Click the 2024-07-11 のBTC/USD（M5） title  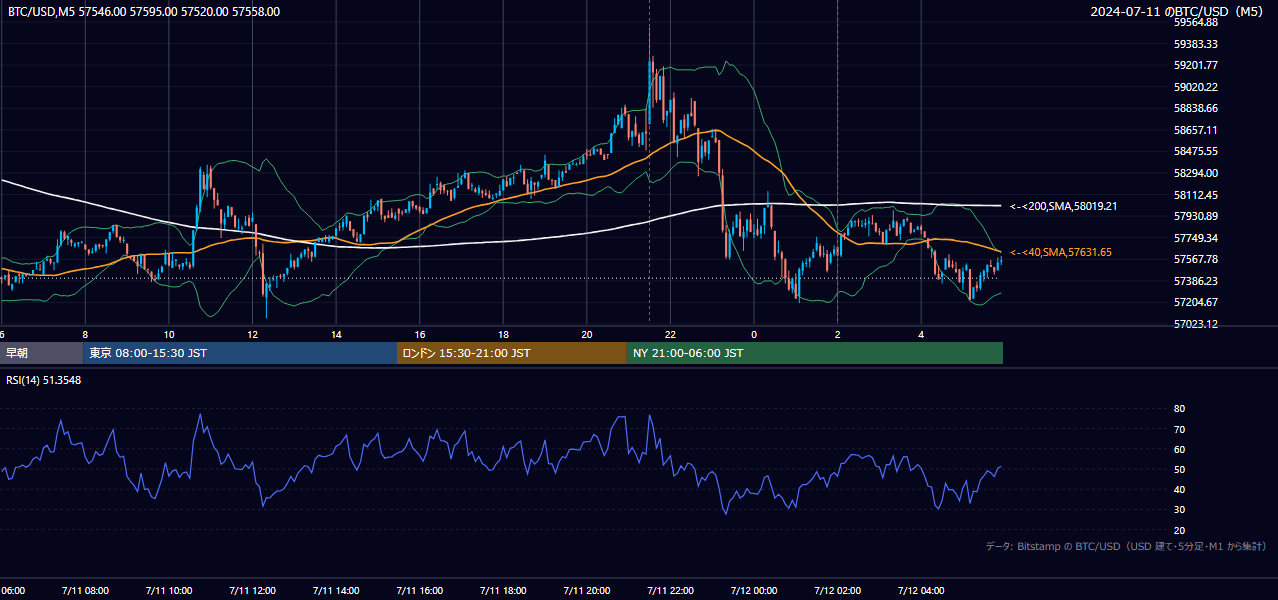1178,12
